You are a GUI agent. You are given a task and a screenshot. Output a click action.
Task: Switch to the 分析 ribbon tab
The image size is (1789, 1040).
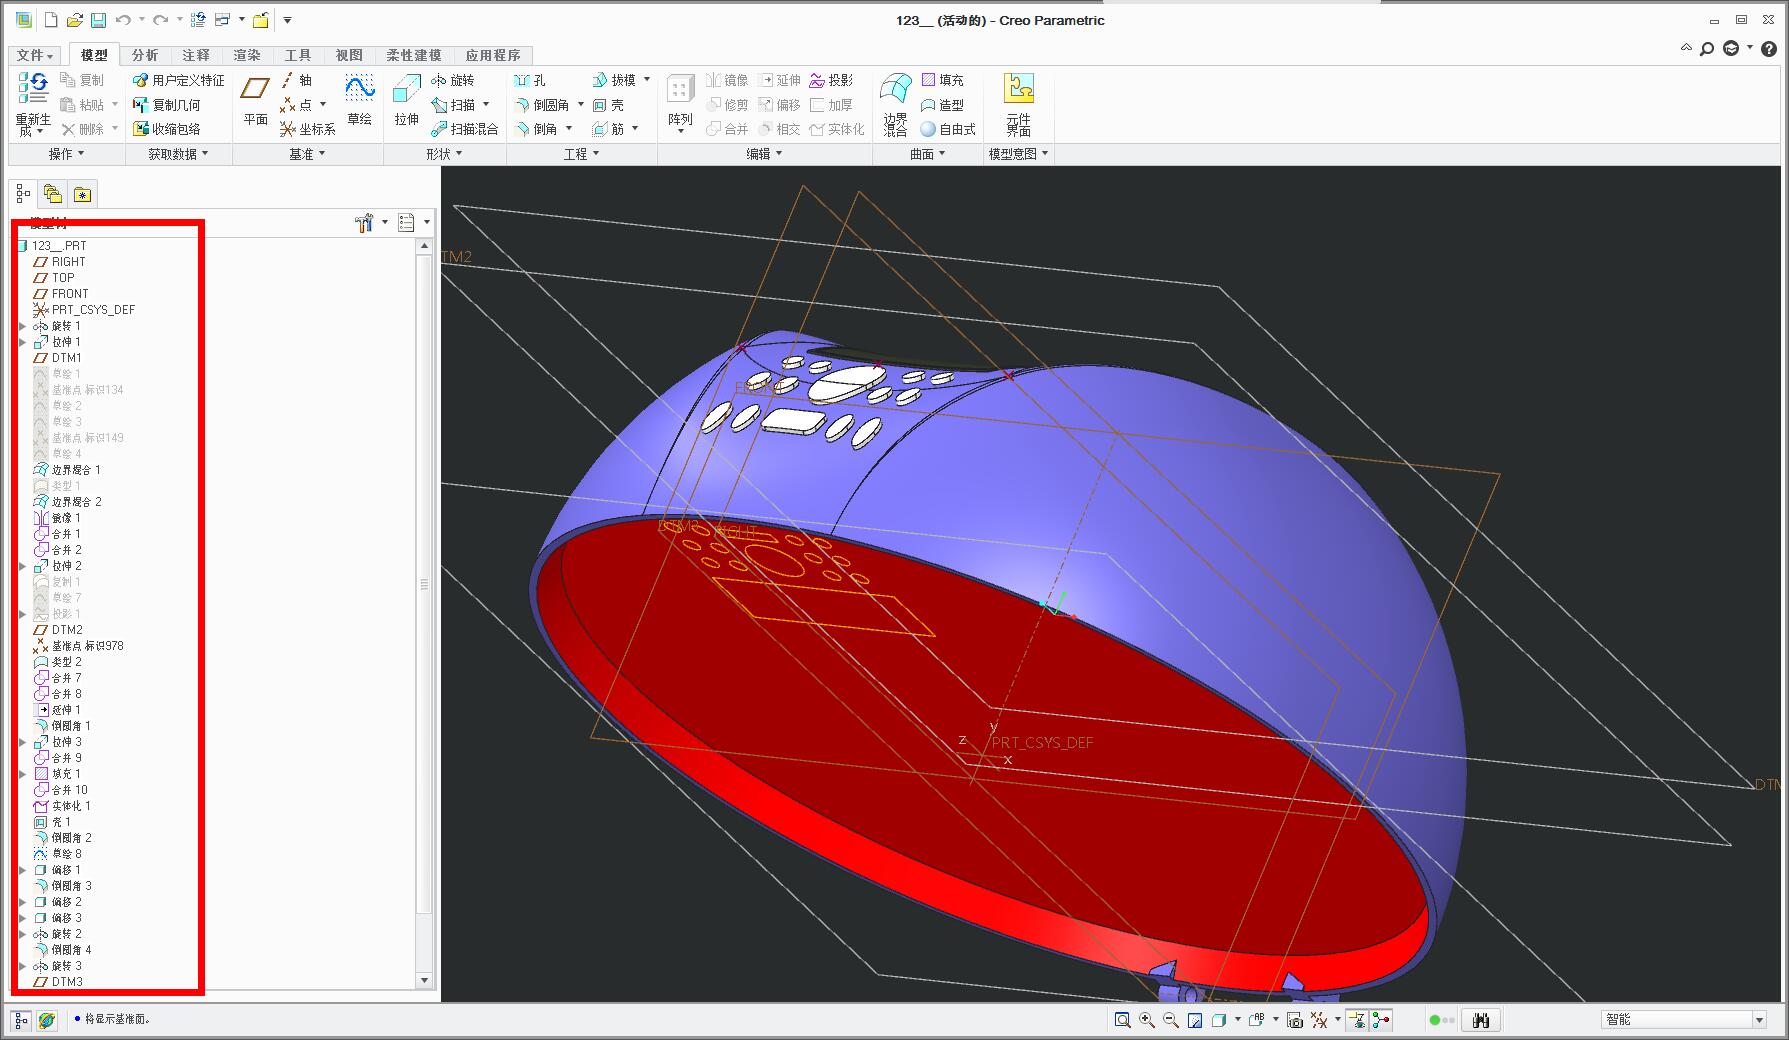(145, 55)
